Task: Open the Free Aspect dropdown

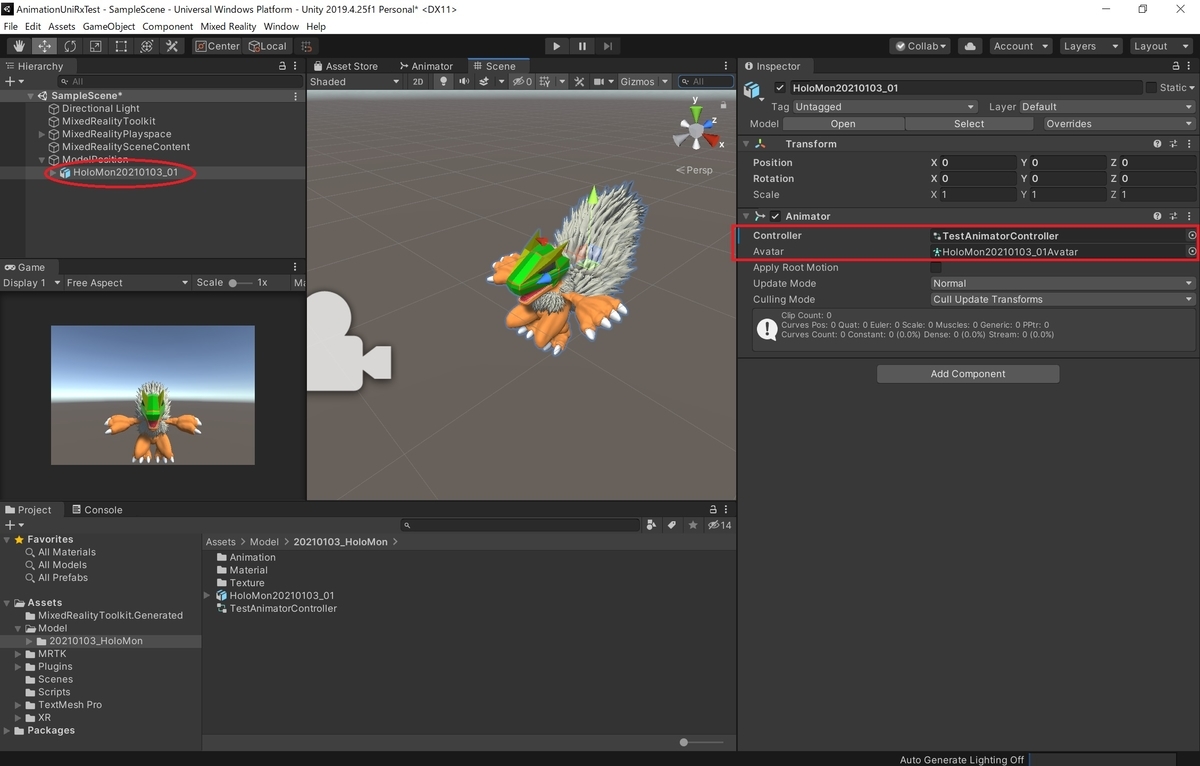Action: [126, 283]
